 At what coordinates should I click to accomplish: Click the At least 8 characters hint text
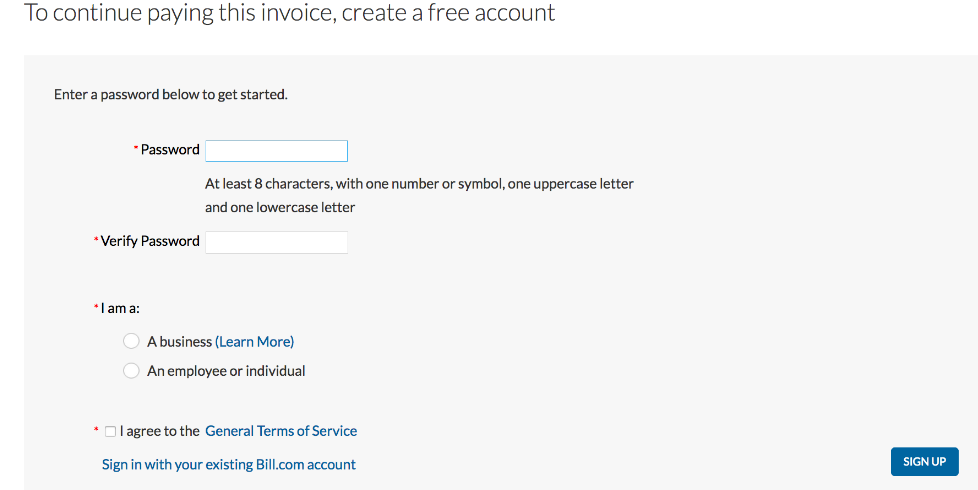419,195
